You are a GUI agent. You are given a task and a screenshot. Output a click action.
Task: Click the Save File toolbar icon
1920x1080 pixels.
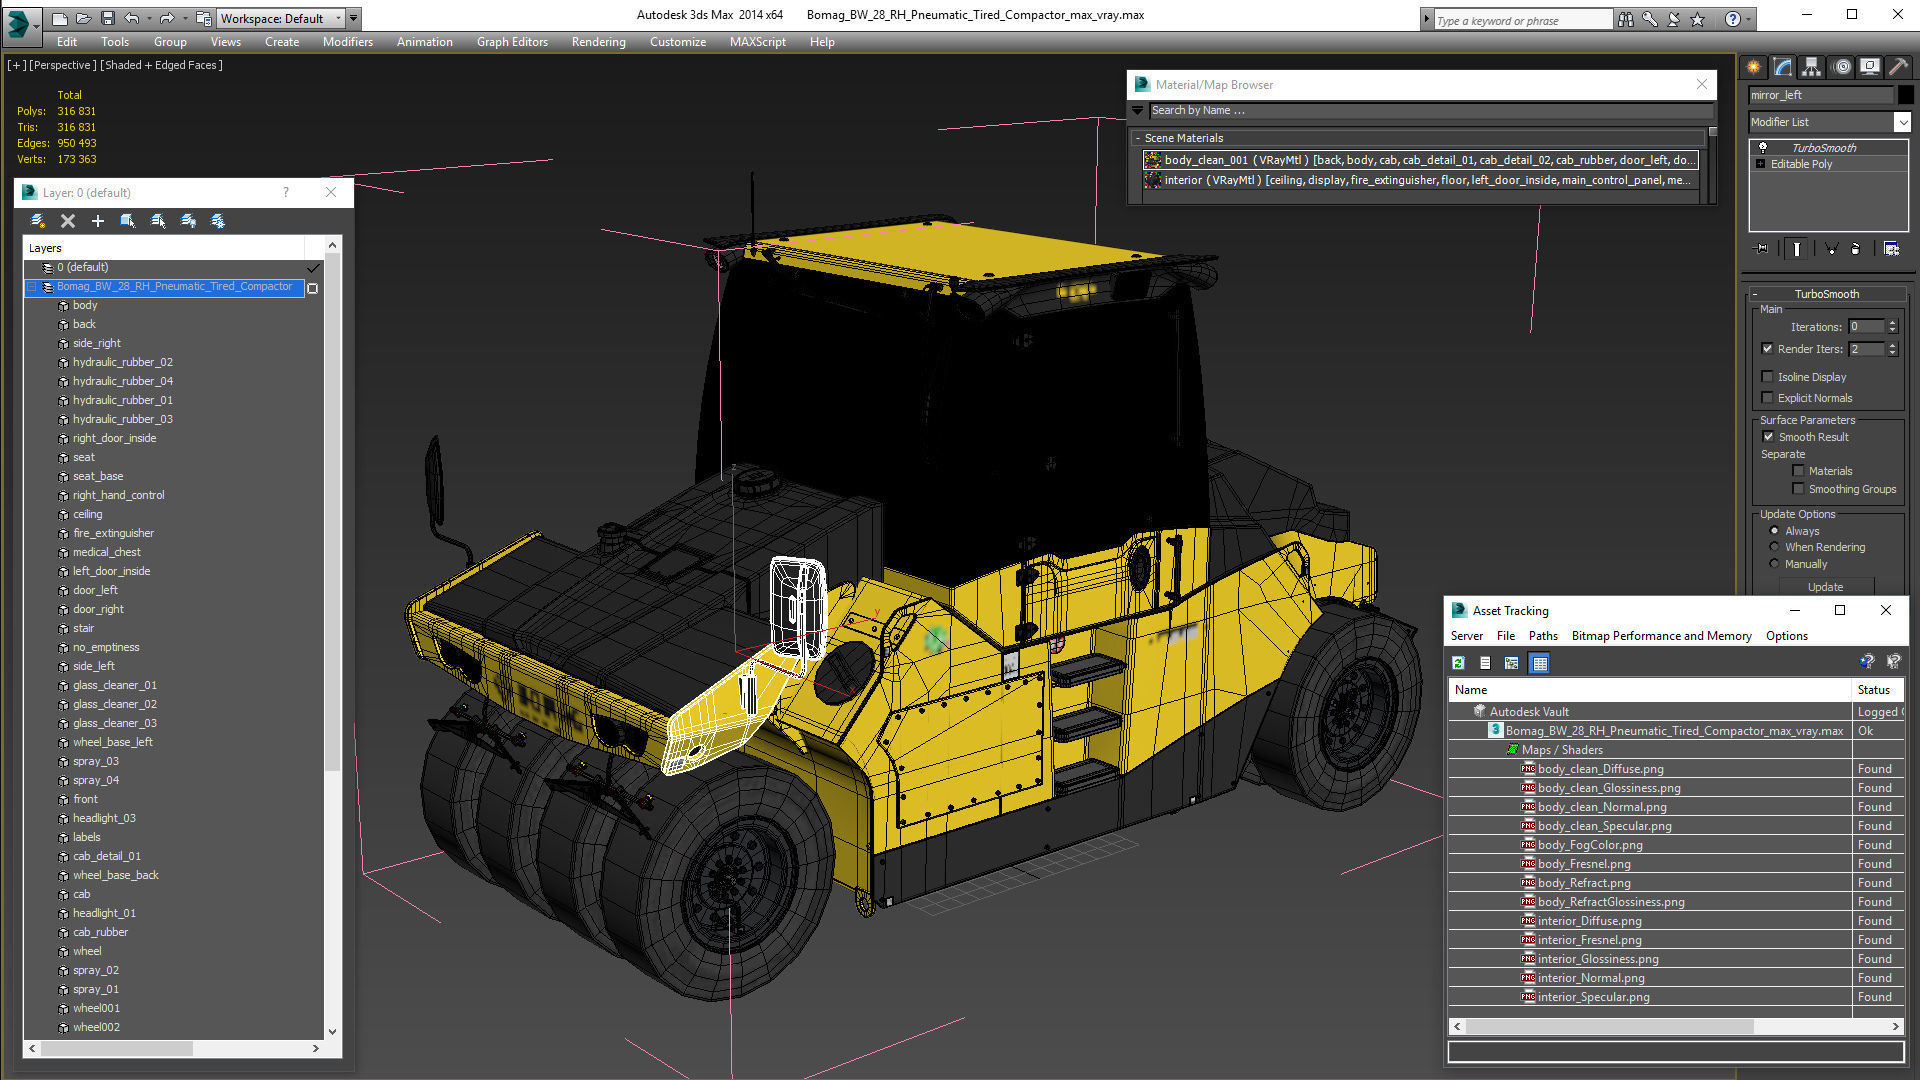coord(108,18)
